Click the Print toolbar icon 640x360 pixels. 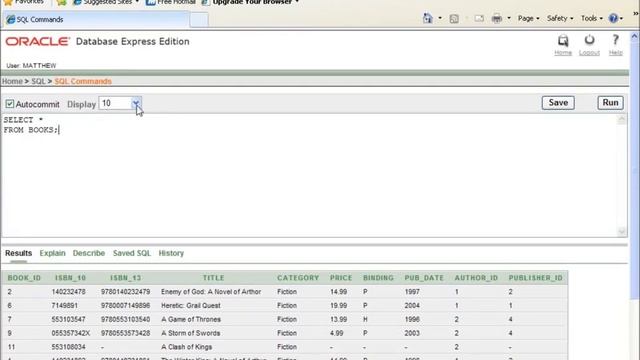click(x=497, y=18)
